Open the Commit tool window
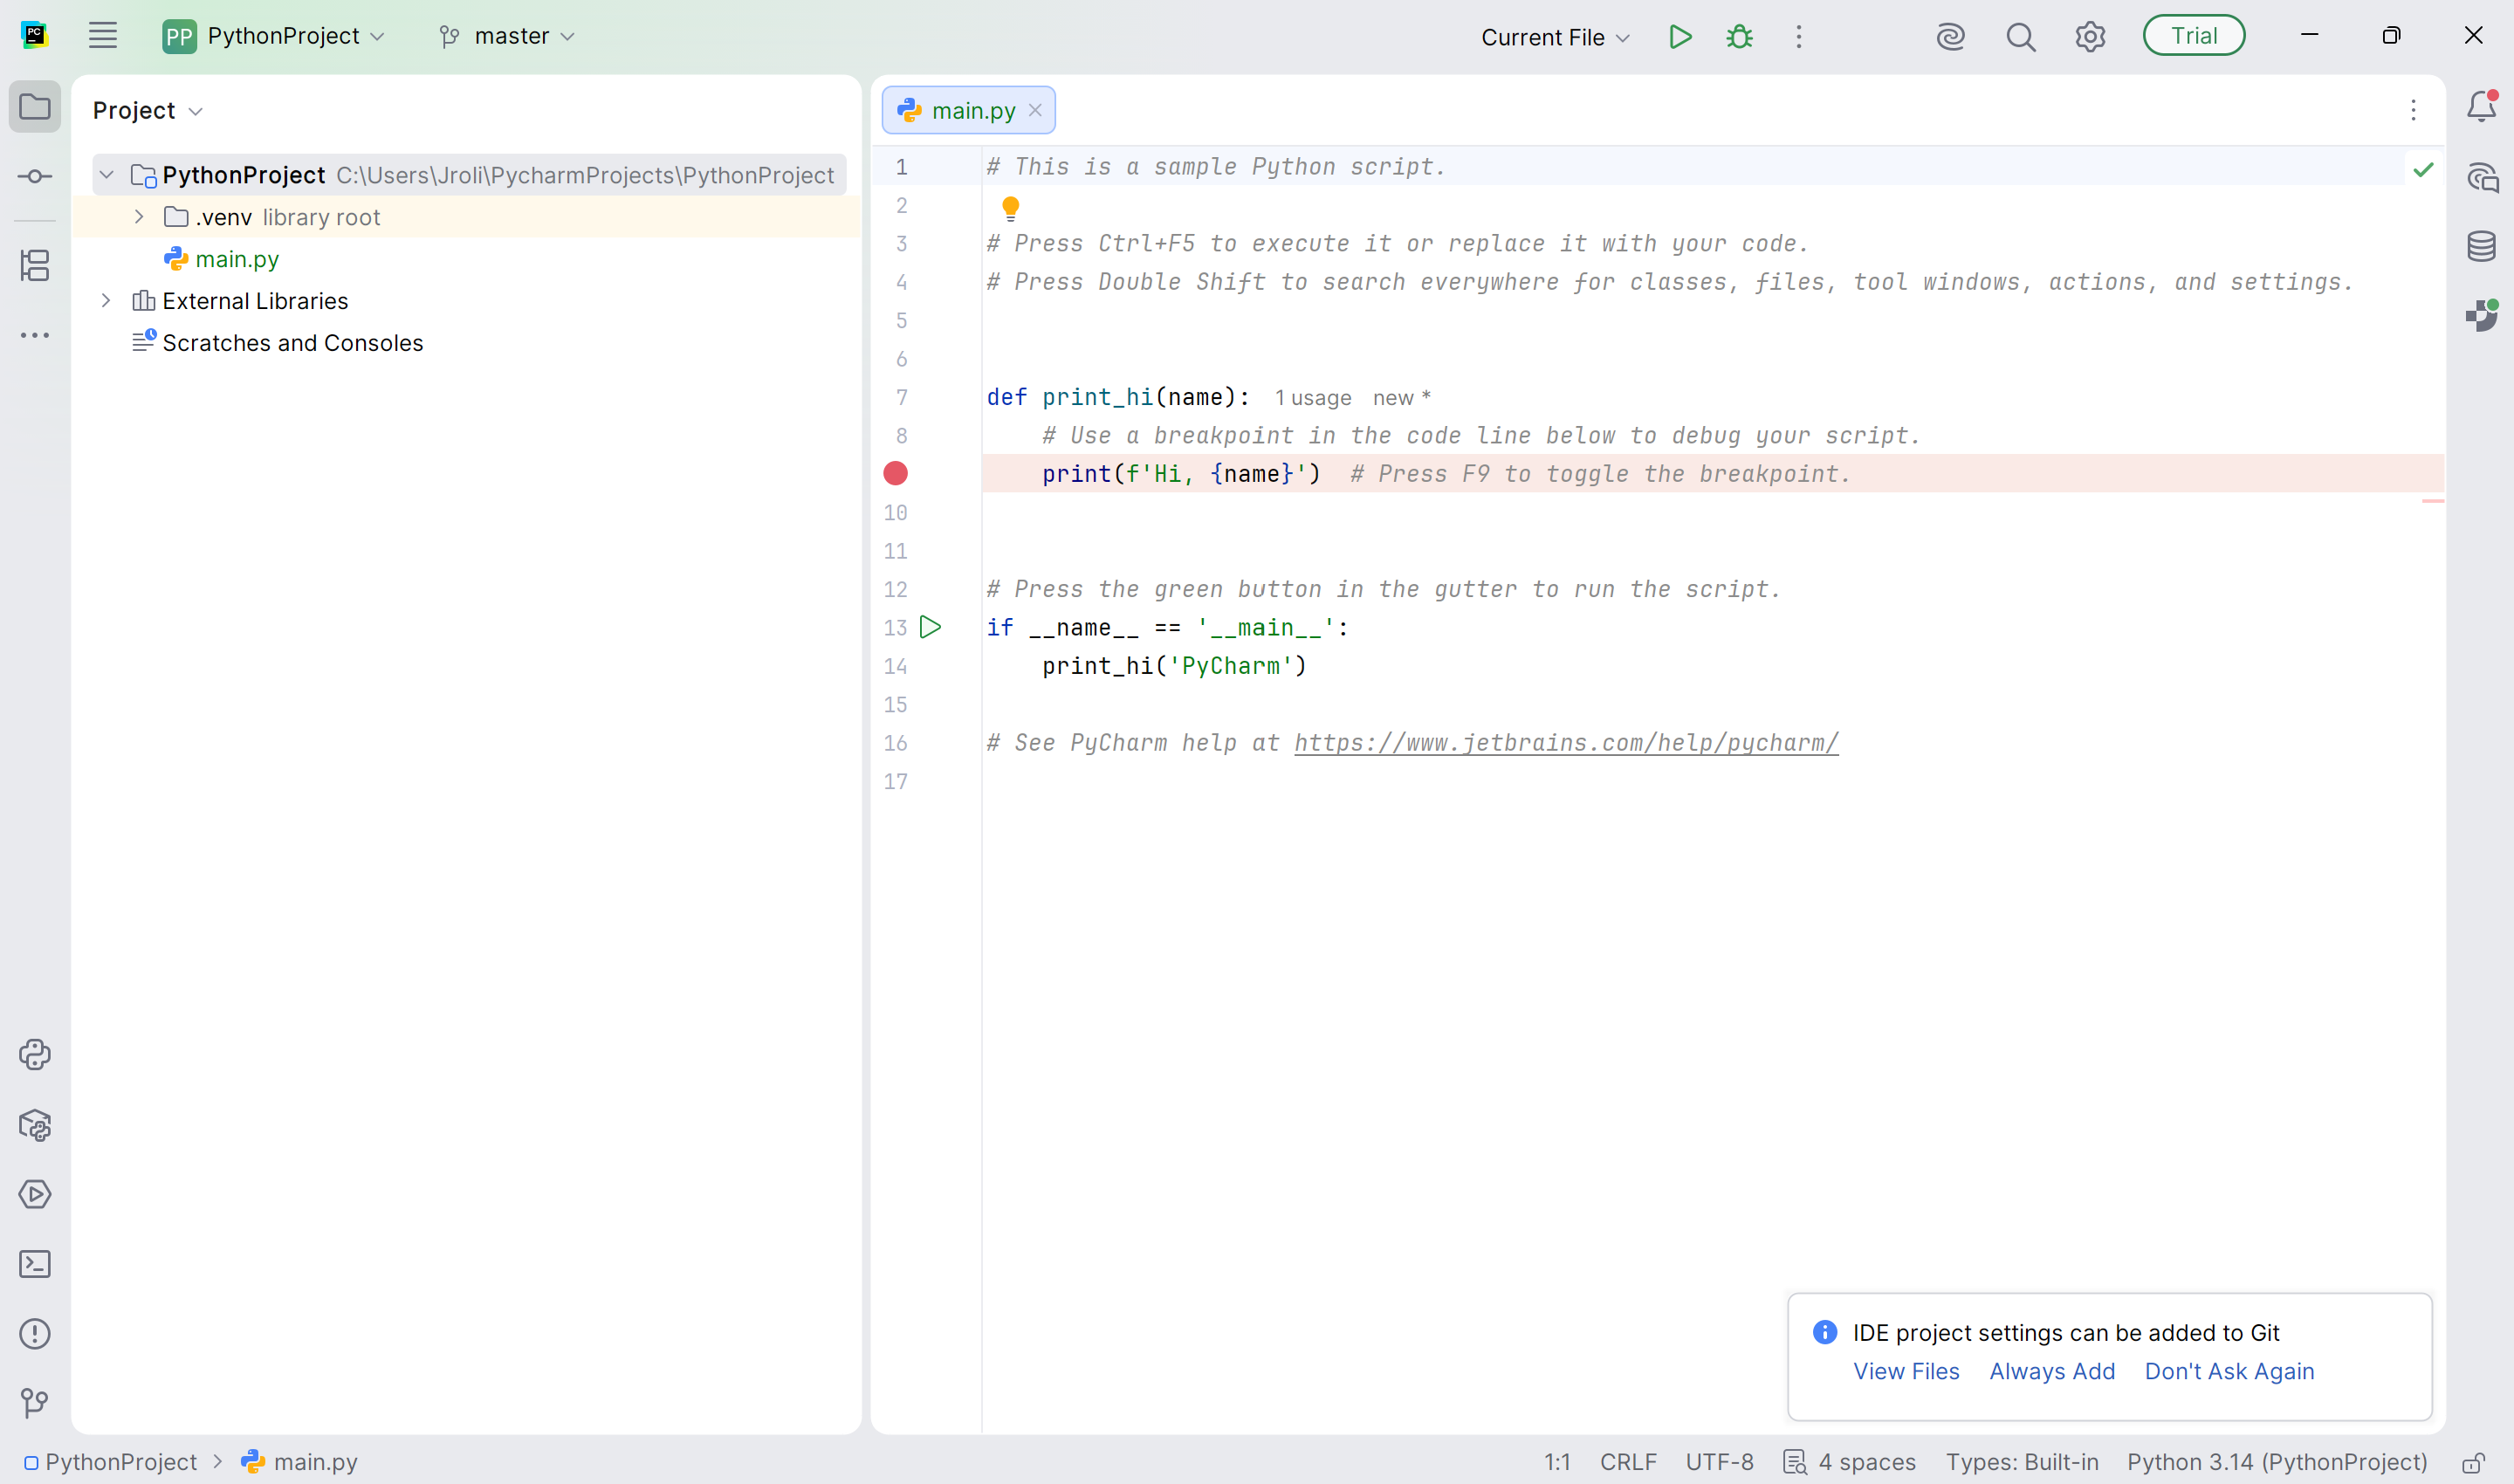Viewport: 2514px width, 1484px height. point(35,177)
